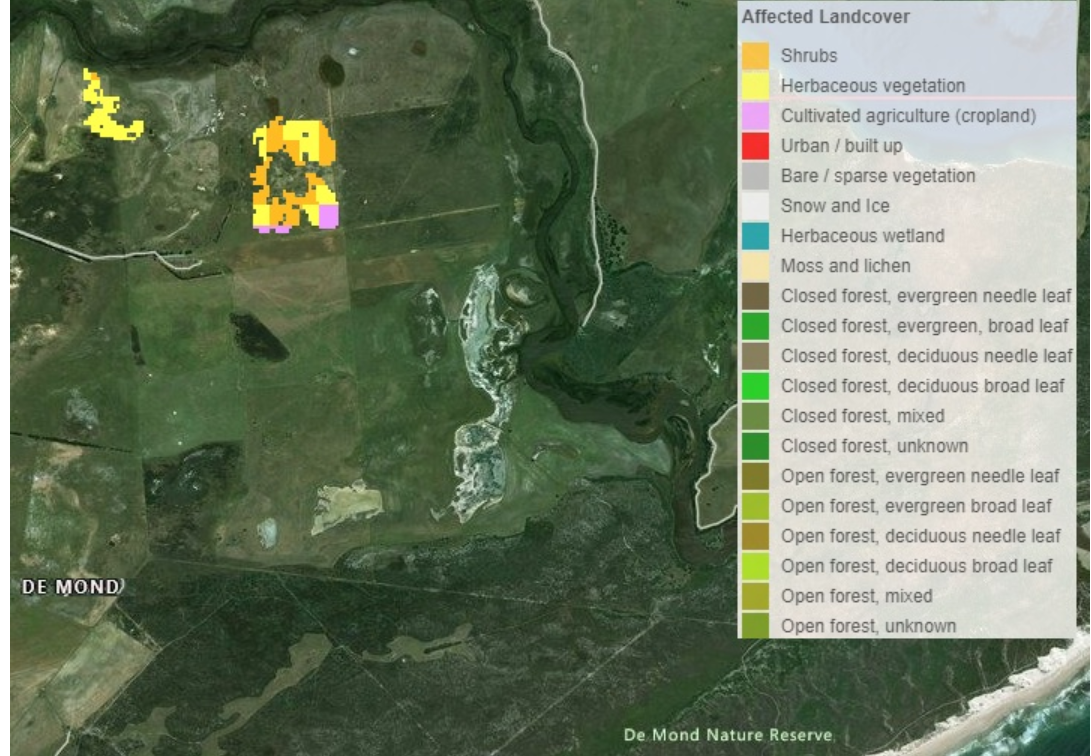Click the 'Herbaceous wetland' label
The image size is (1091, 756).
[862, 236]
